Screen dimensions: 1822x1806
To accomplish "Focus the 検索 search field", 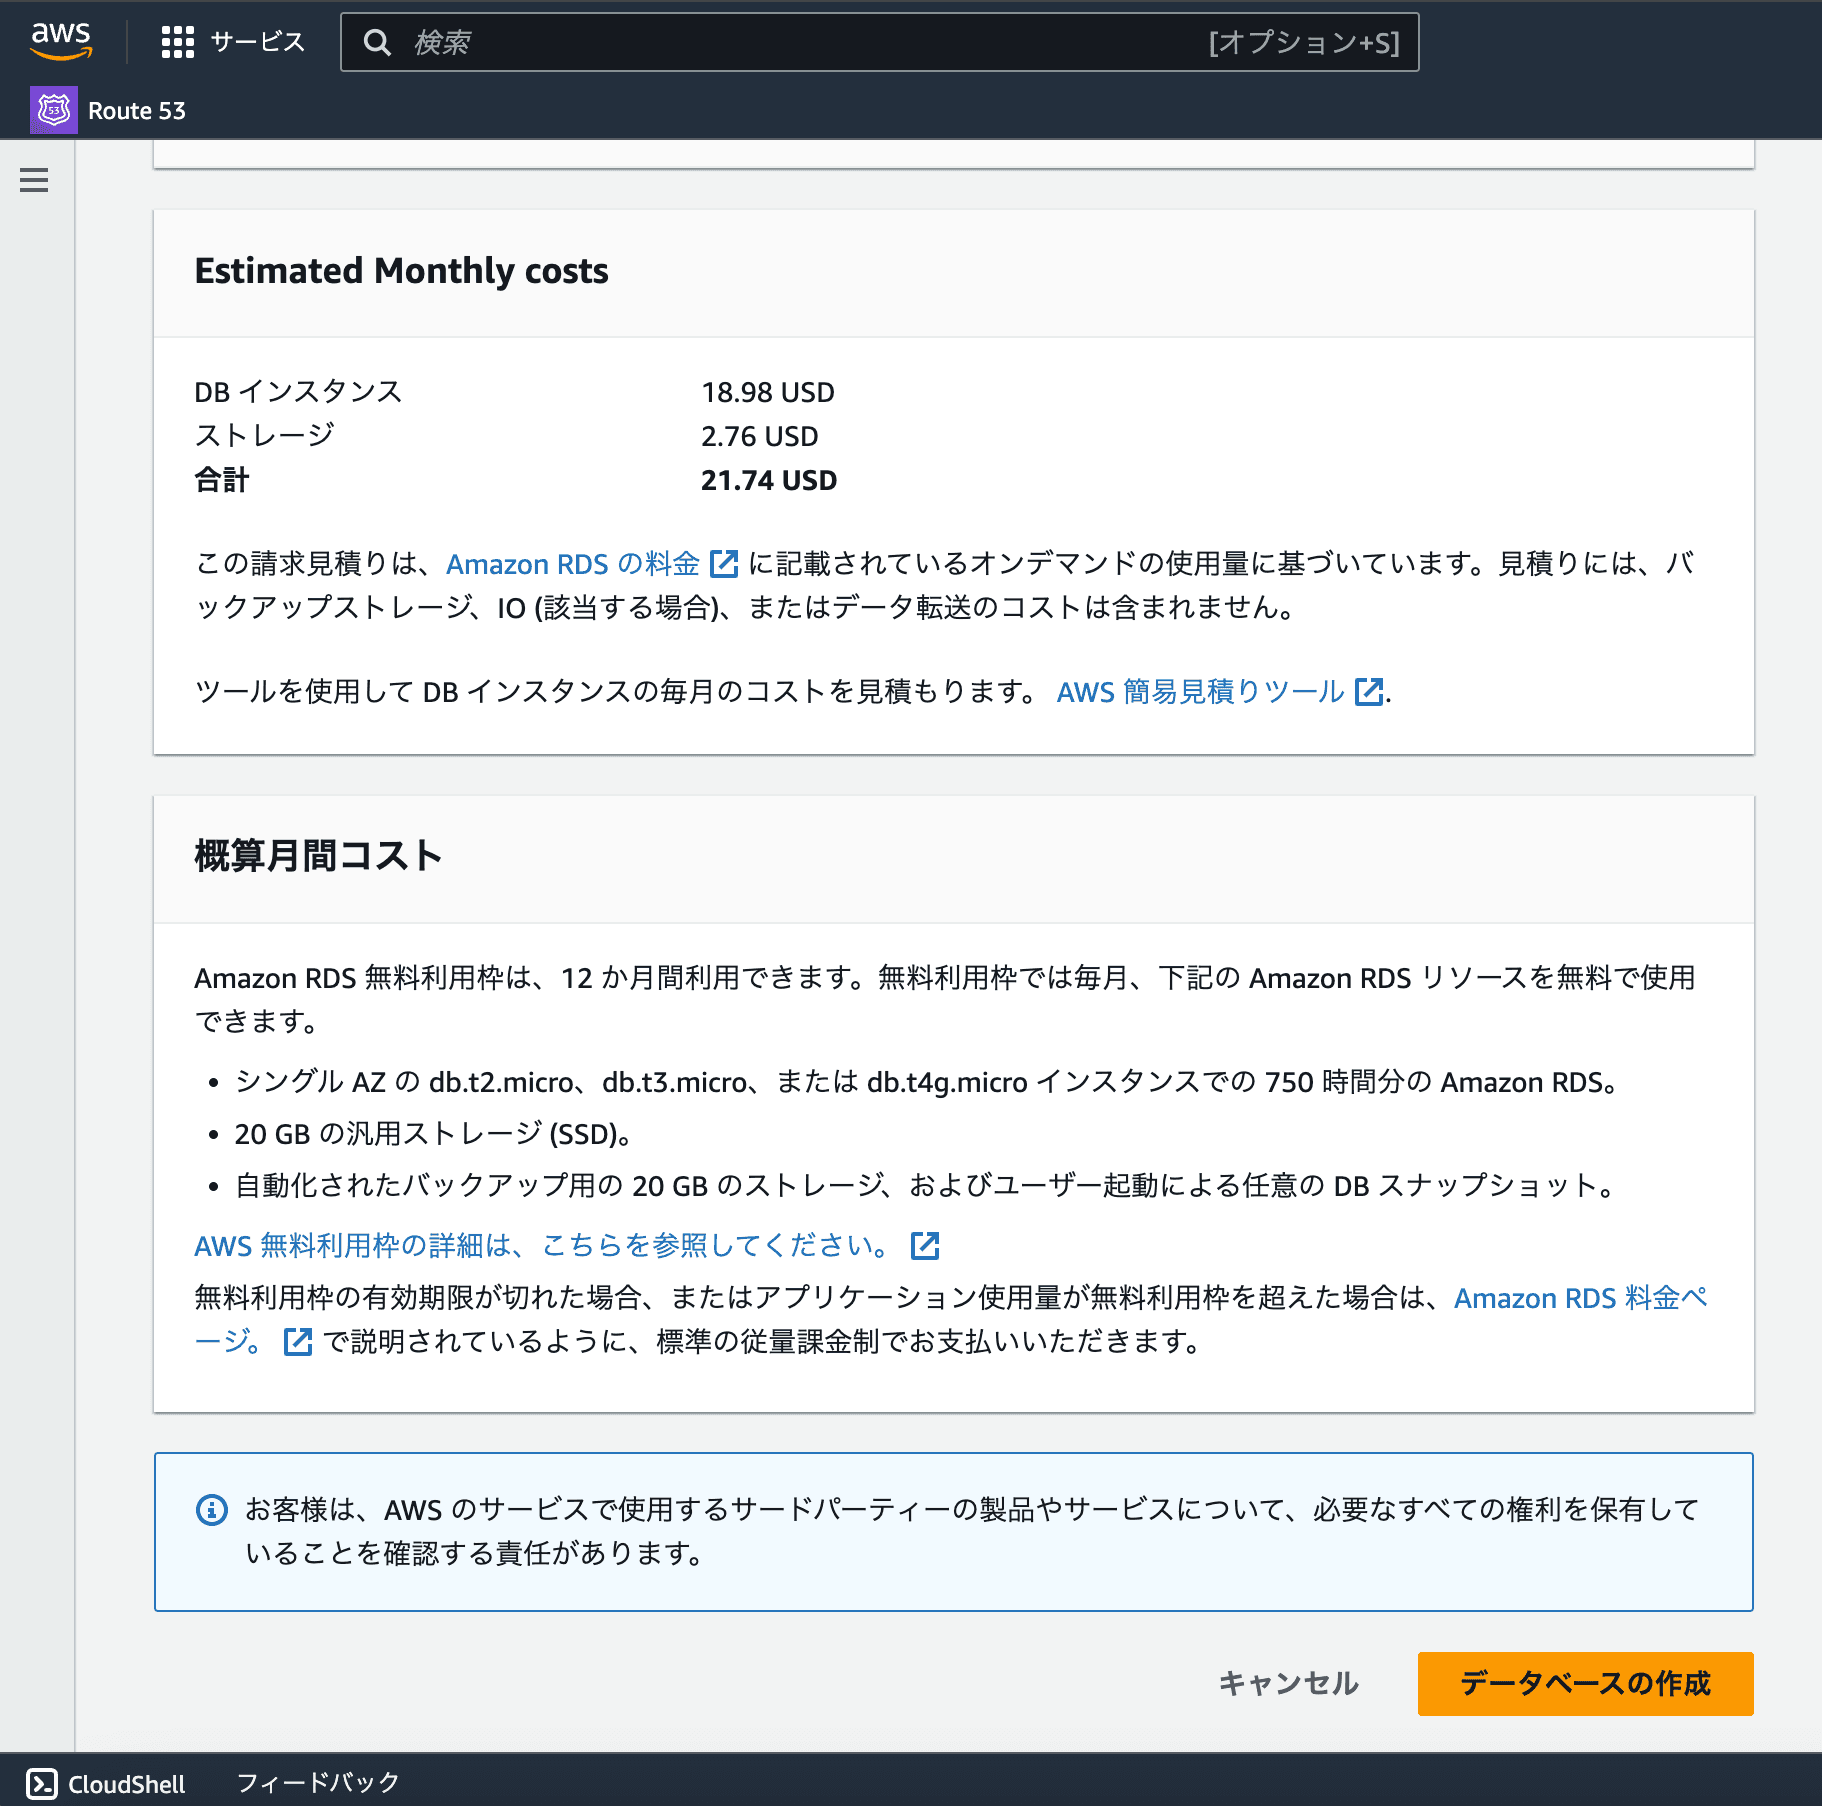I will (879, 42).
